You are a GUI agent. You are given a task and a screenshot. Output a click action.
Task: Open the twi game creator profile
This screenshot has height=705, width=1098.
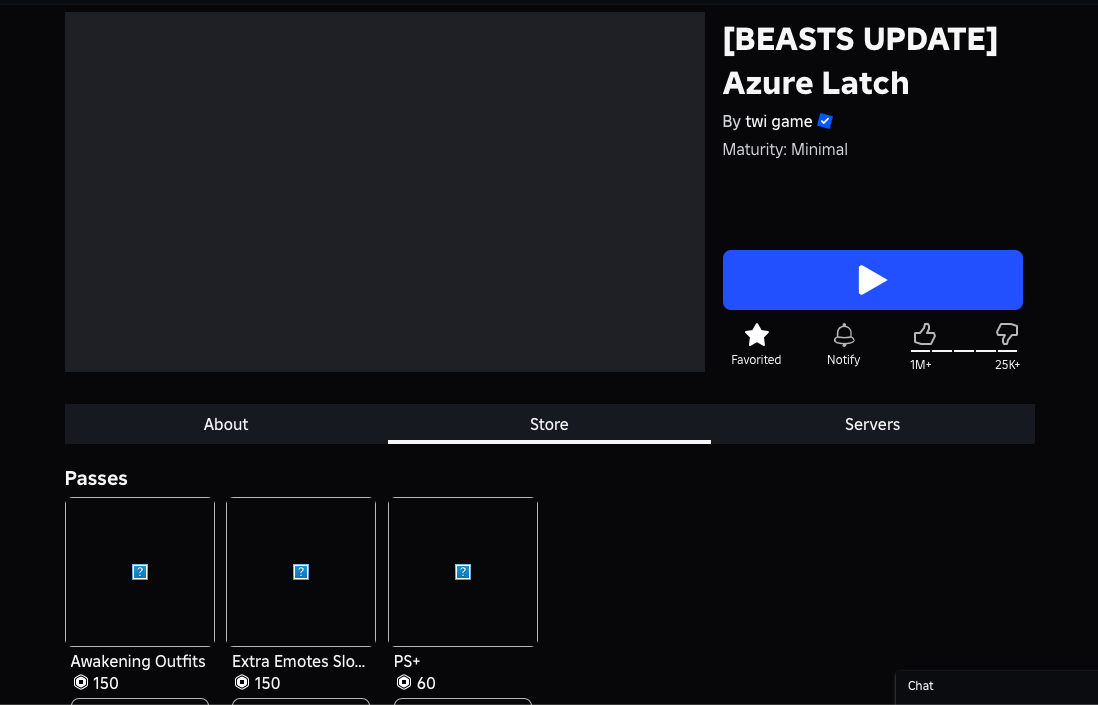[778, 121]
